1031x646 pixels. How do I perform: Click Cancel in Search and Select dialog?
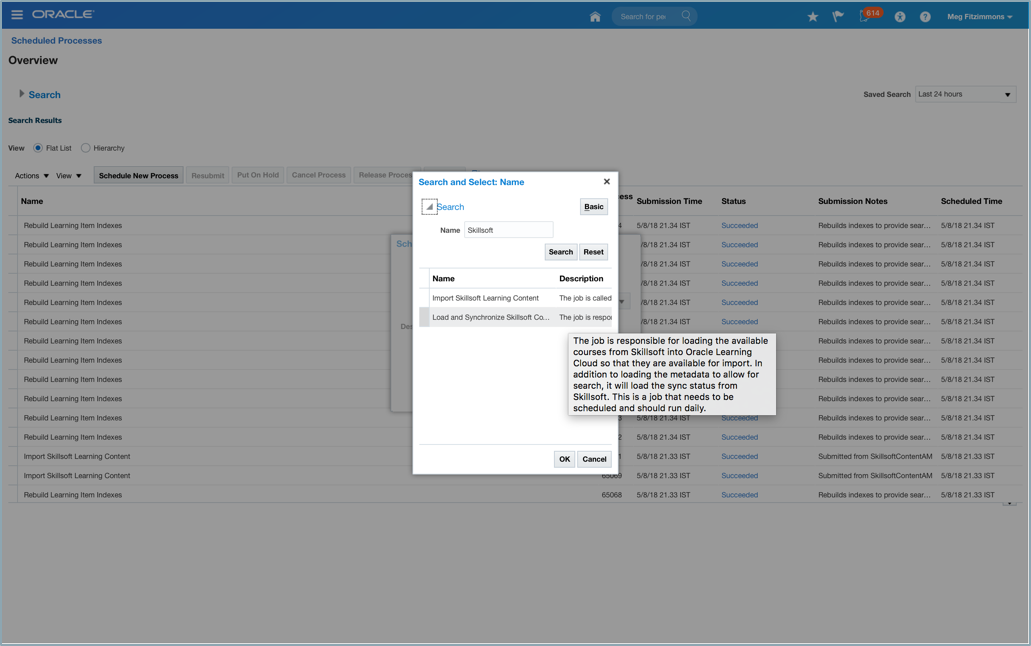point(594,459)
